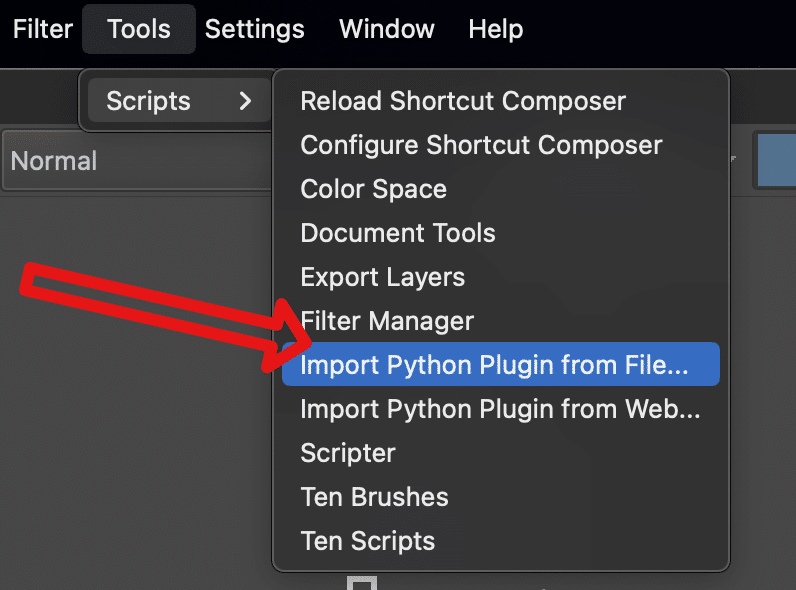Screen dimensions: 796x590
Task: Open the Window menu
Action: point(387,29)
